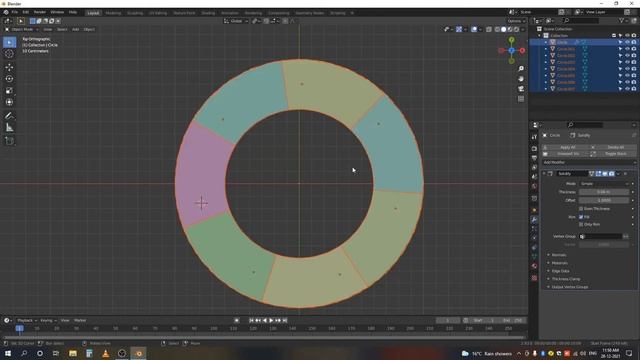640x360 pixels.
Task: Hide the Circle object in outliner
Action: coord(627,42)
